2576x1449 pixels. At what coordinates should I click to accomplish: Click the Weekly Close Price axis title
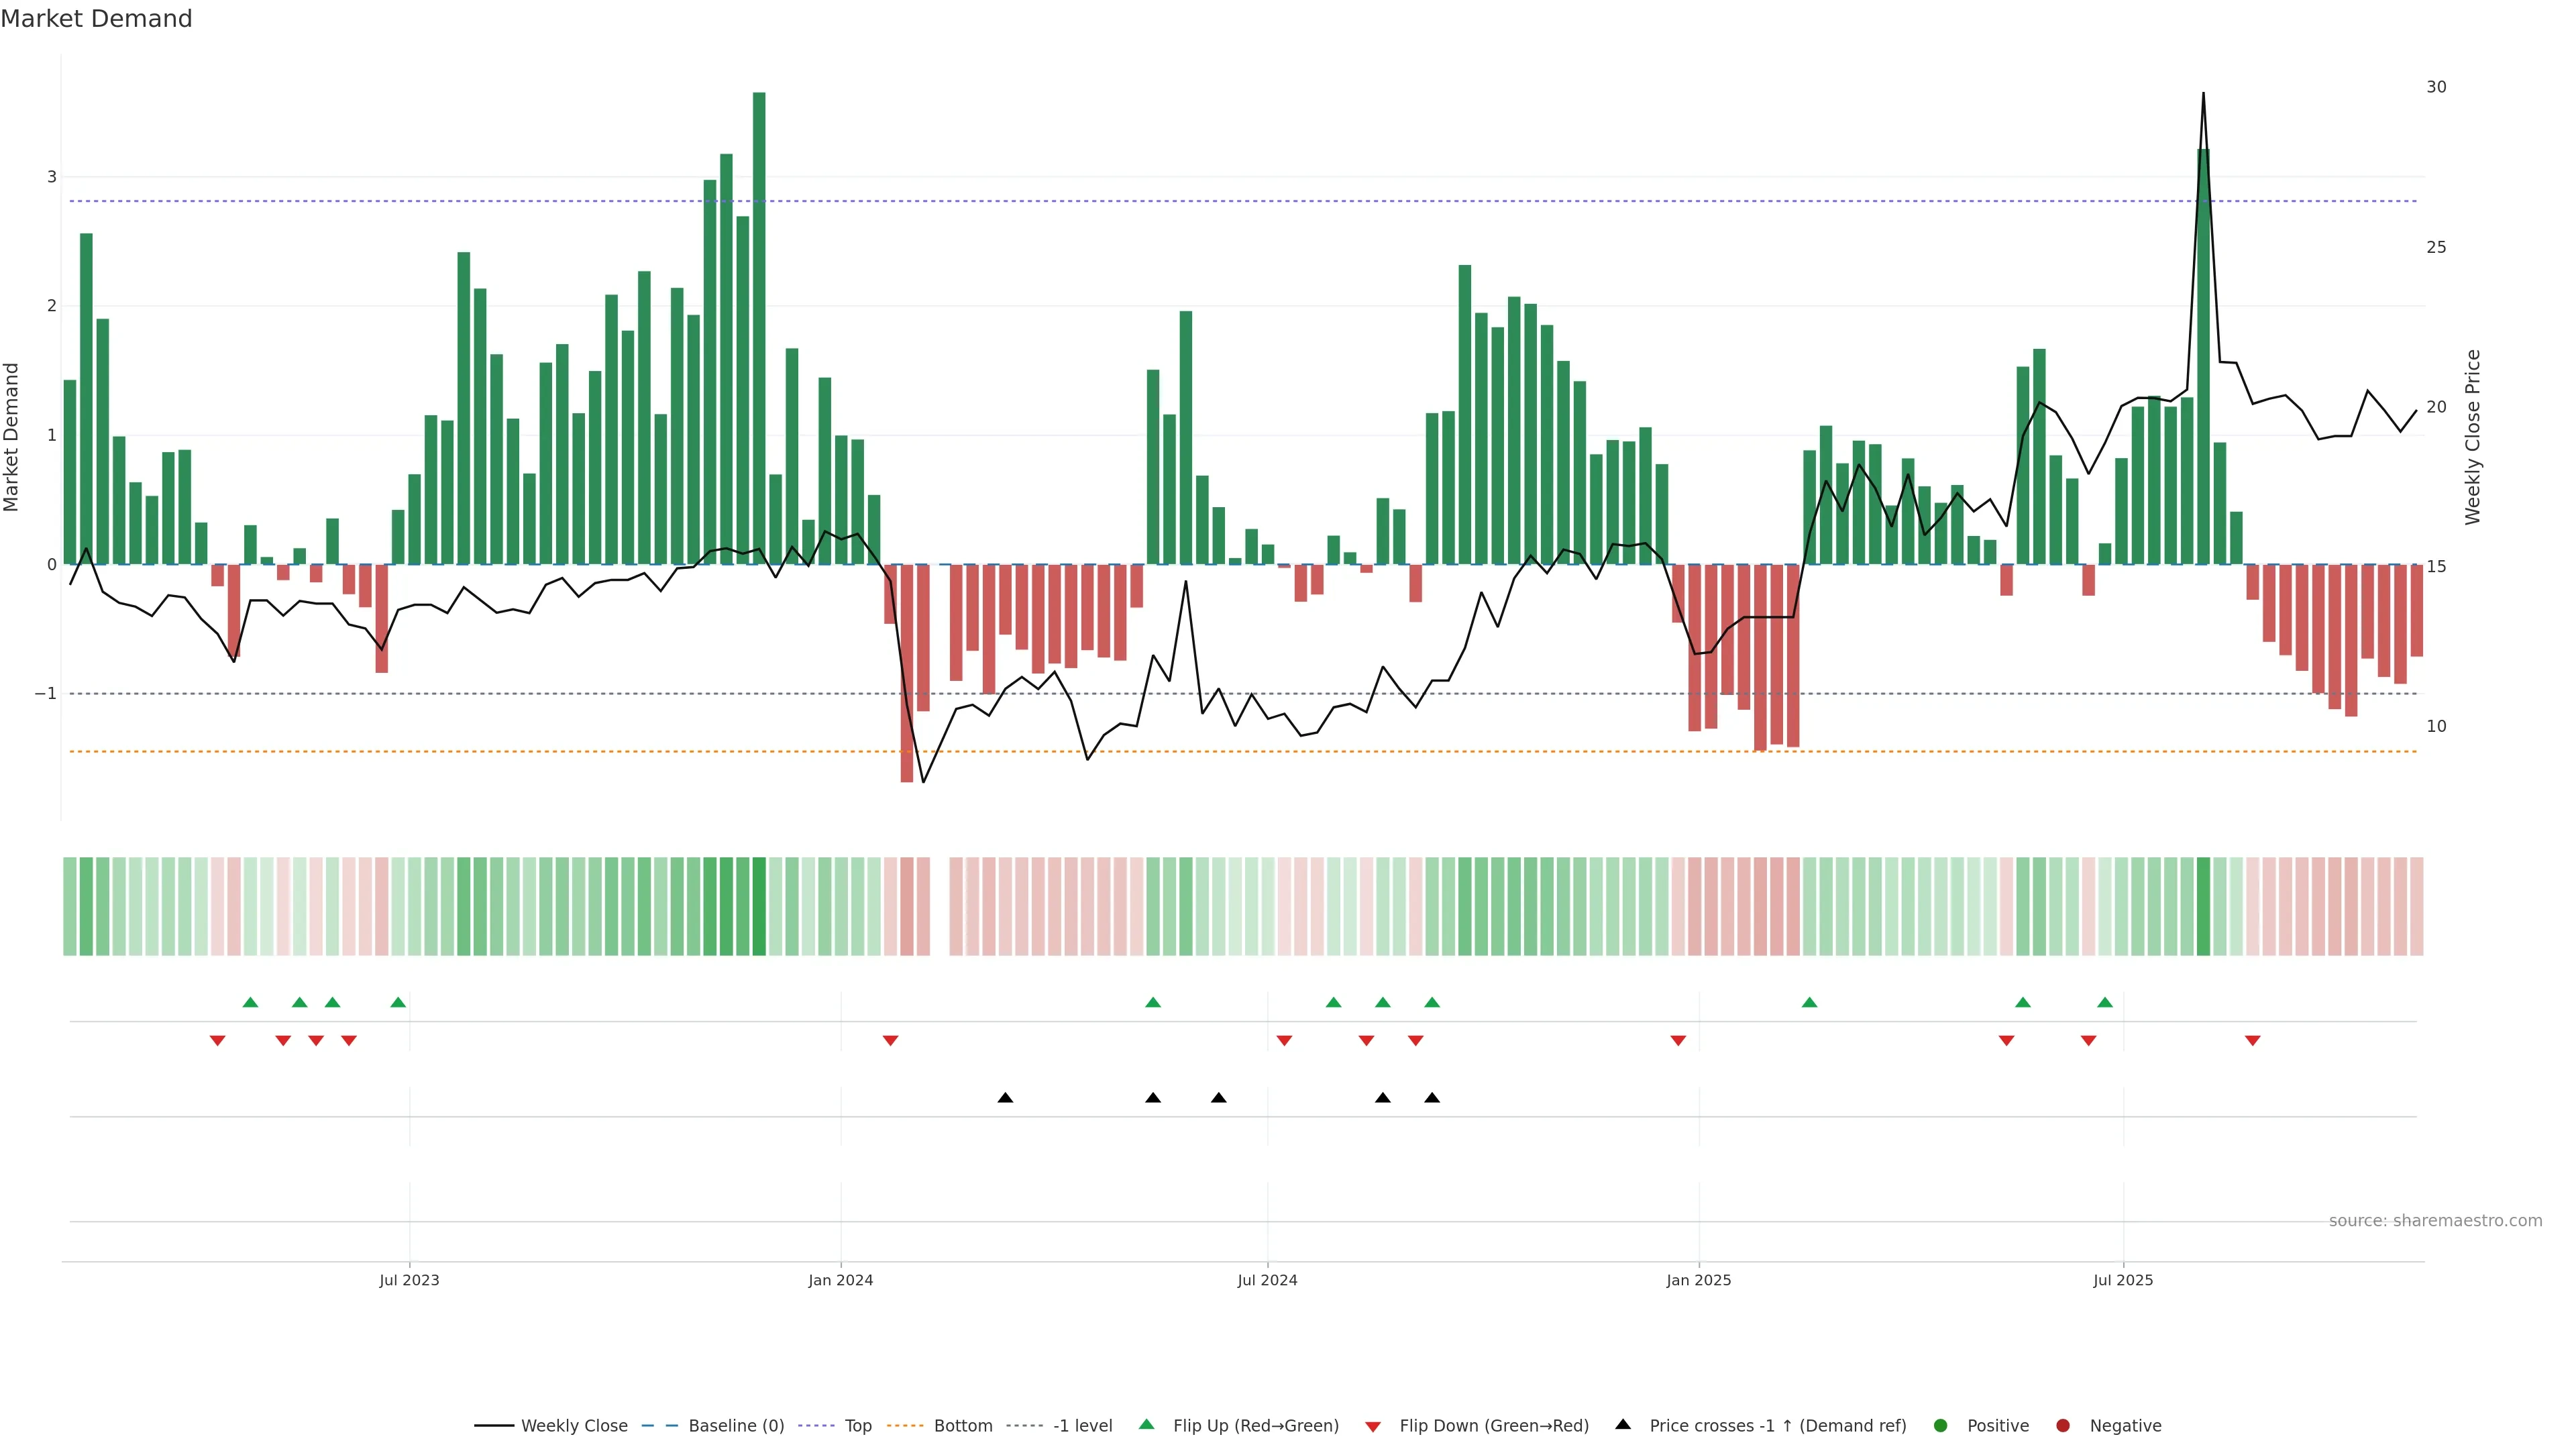2473,437
